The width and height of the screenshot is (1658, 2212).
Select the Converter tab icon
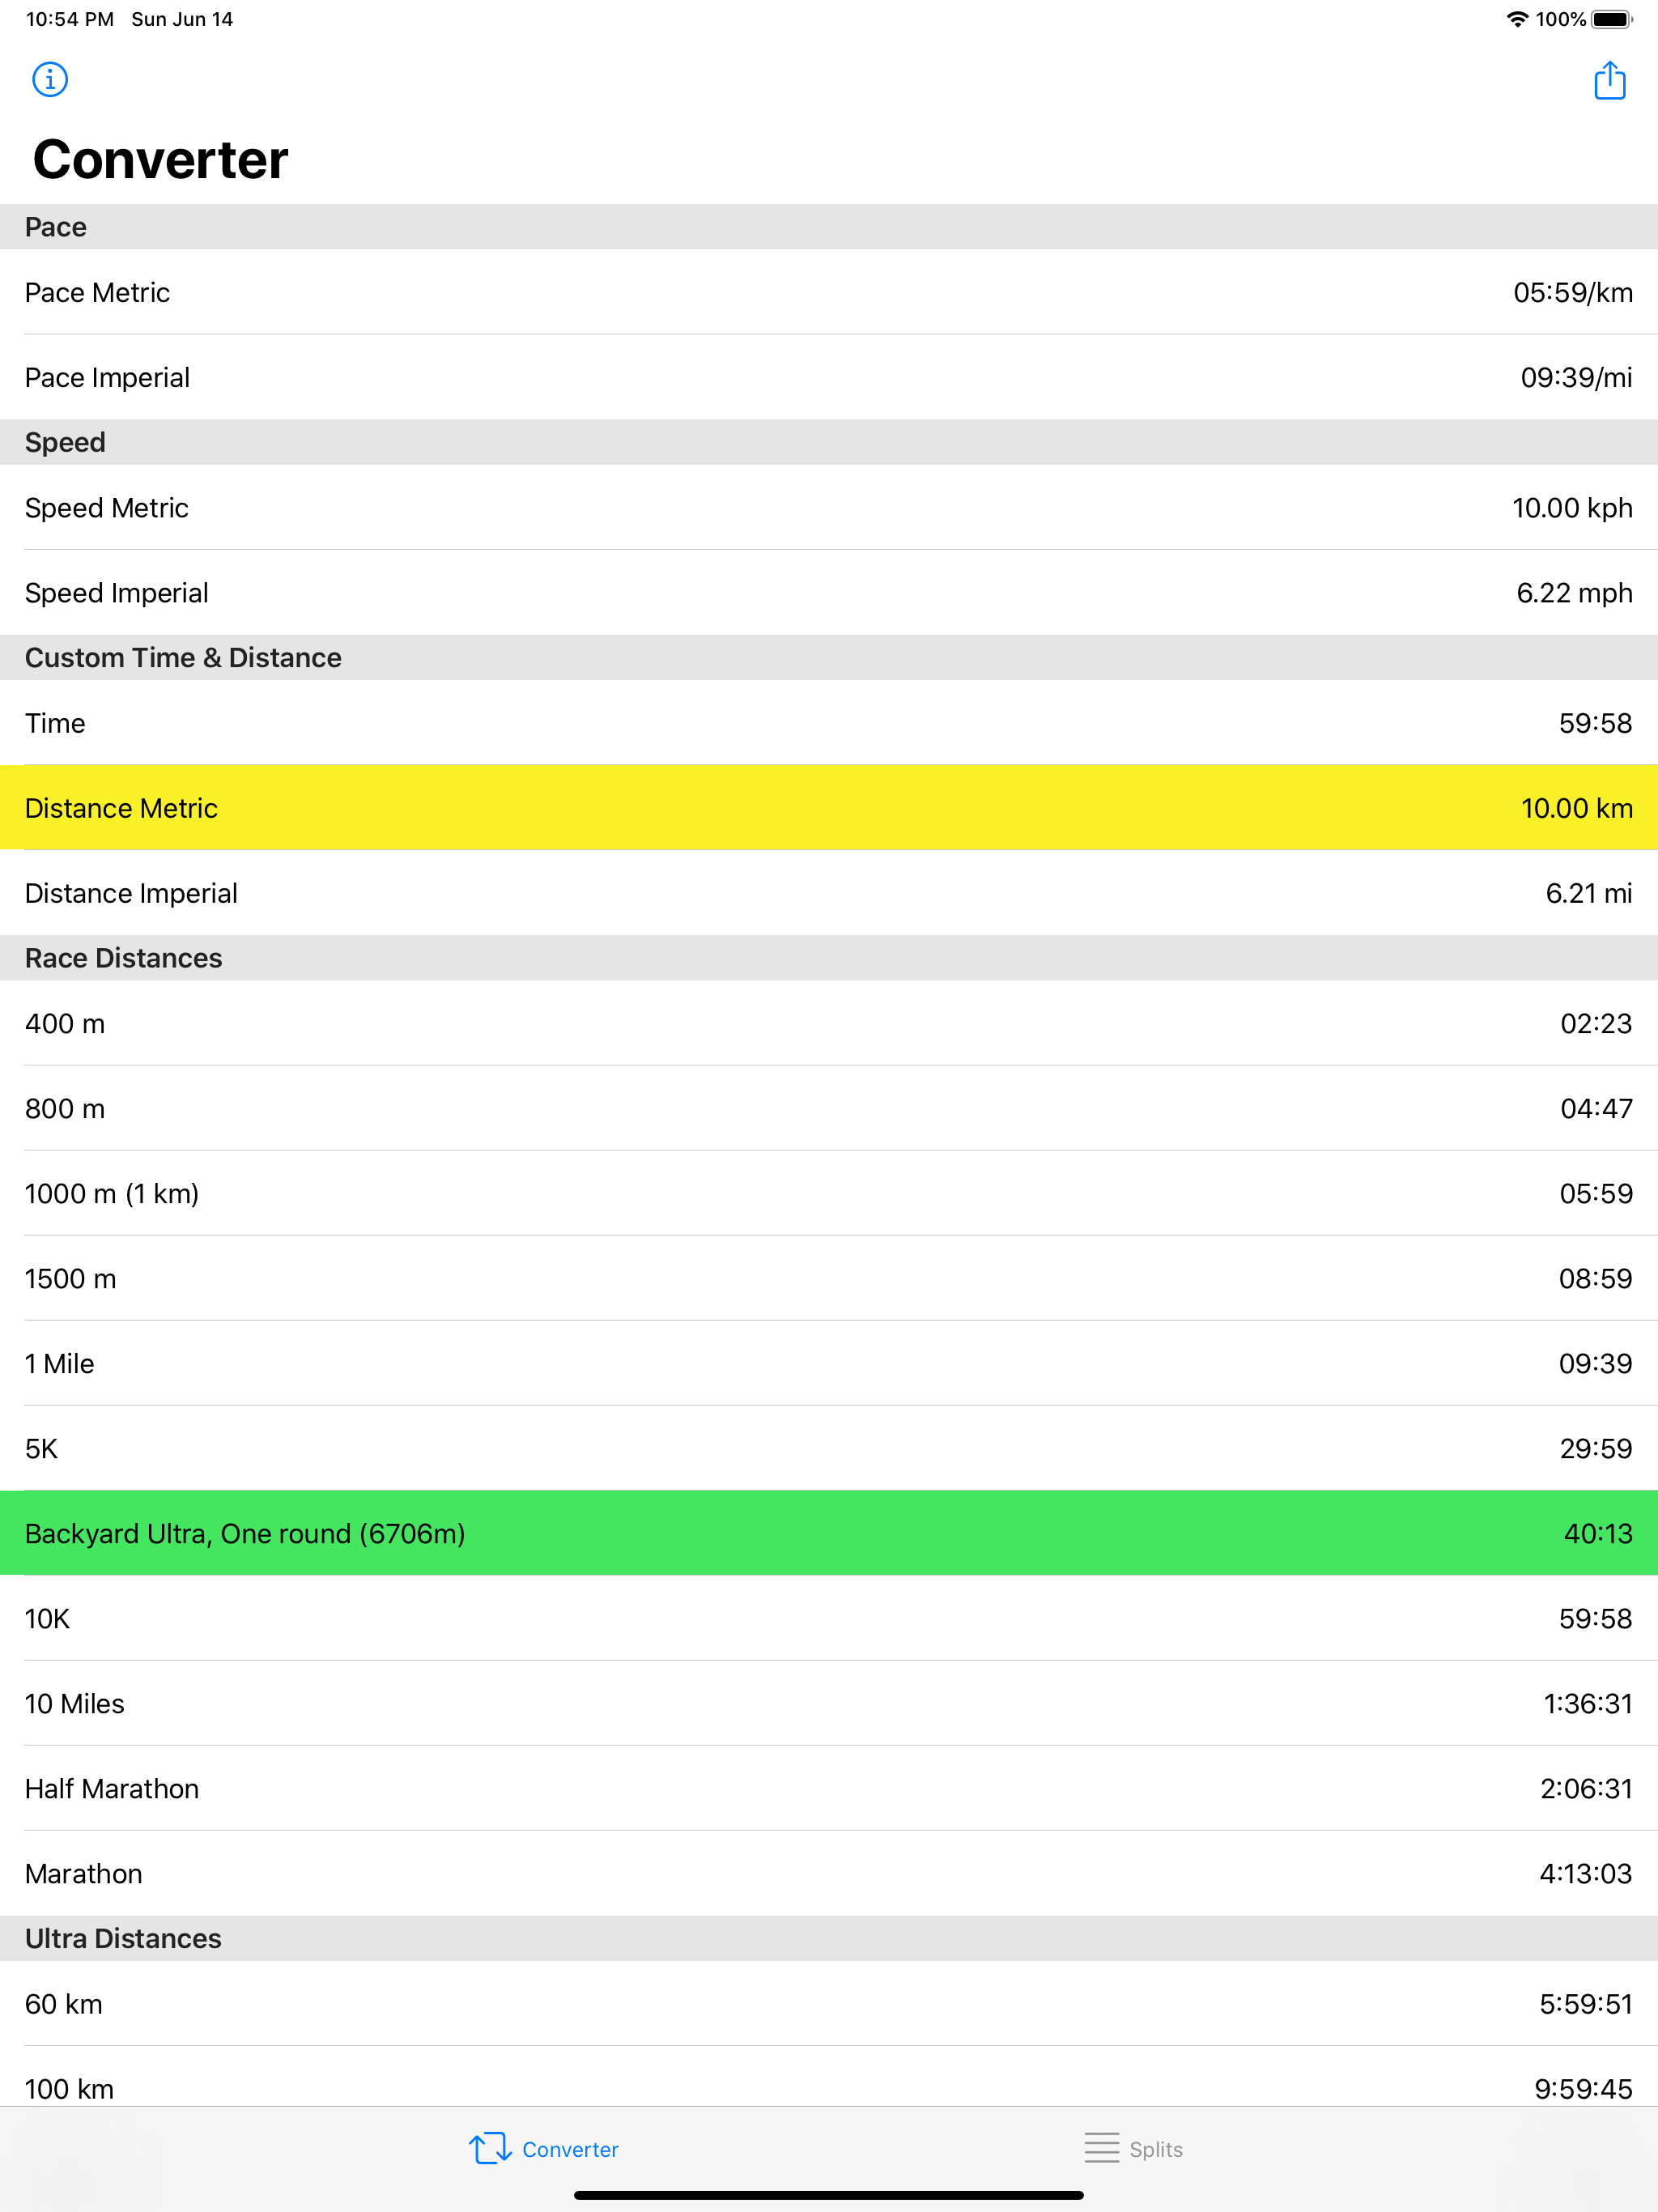pos(490,2148)
